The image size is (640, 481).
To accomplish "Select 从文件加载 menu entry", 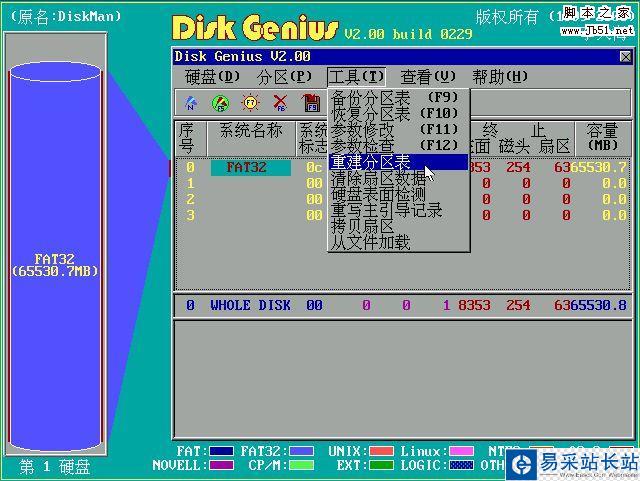I will [398, 242].
